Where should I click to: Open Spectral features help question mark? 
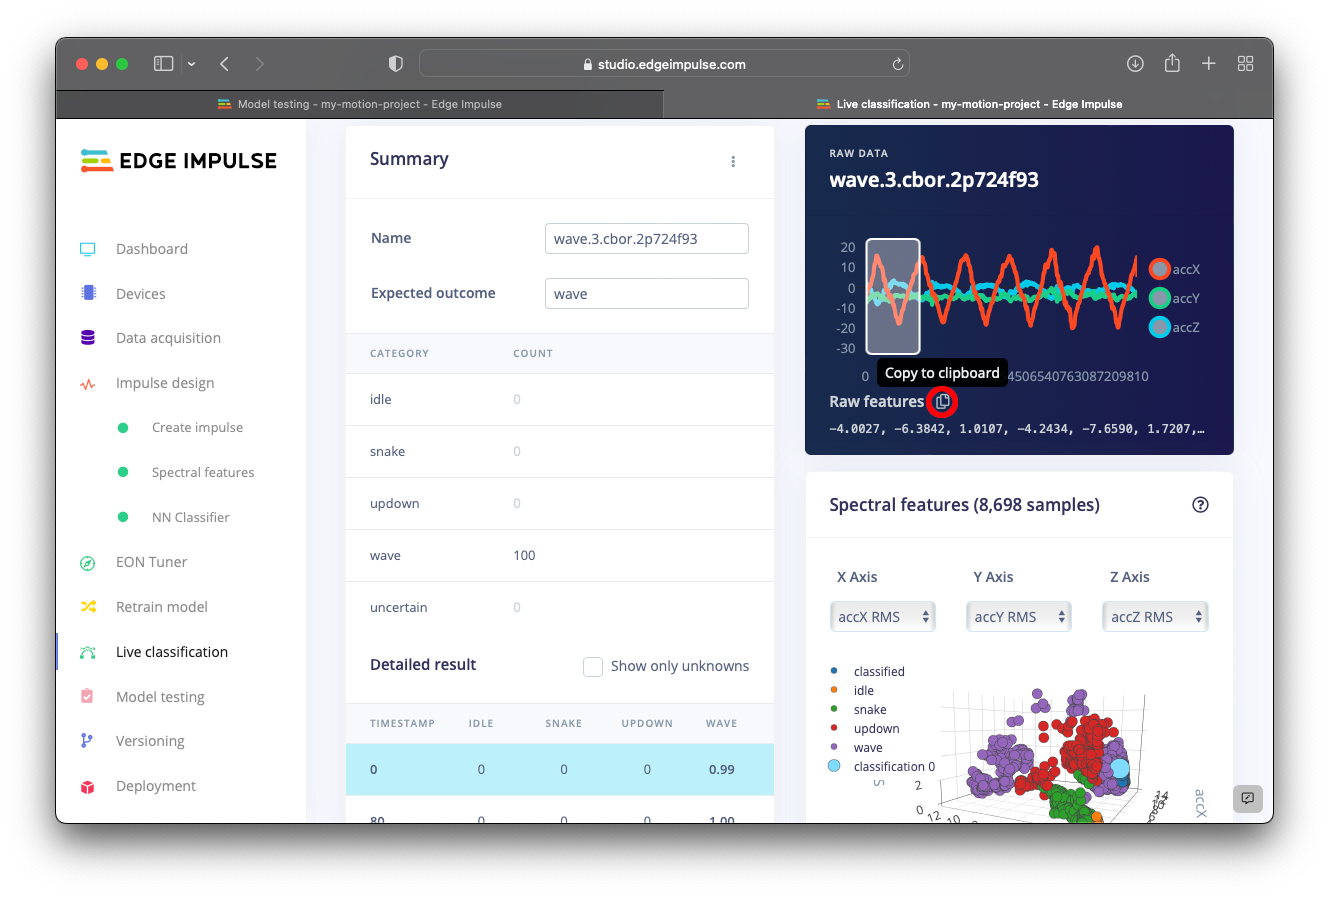1200,505
